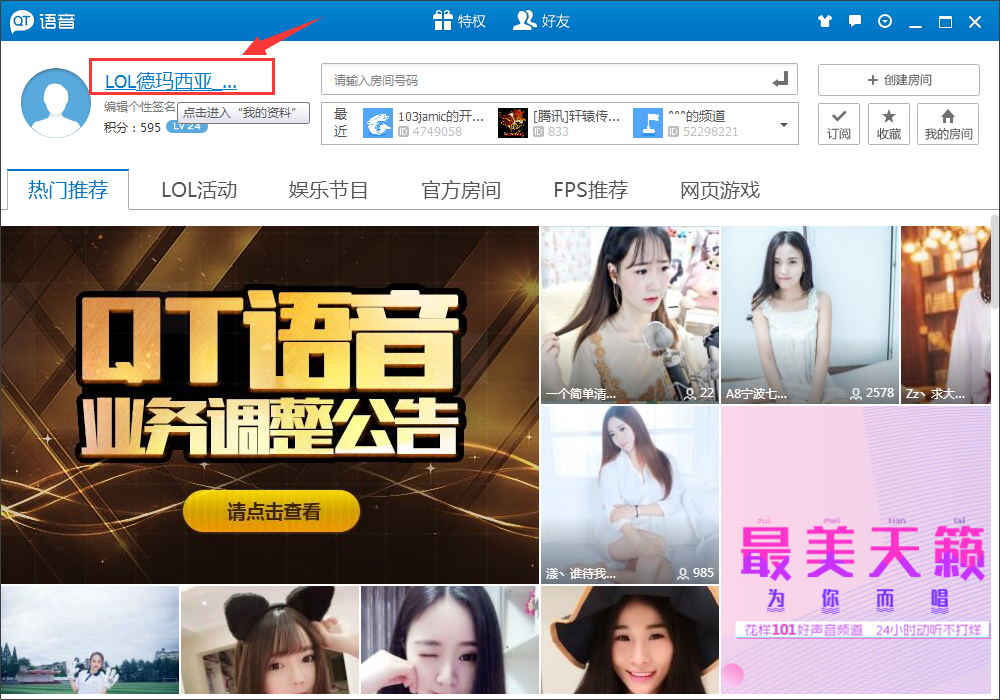The height and width of the screenshot is (700, 1000).
Task: Switch to the LOL活动 tab
Action: click(198, 190)
